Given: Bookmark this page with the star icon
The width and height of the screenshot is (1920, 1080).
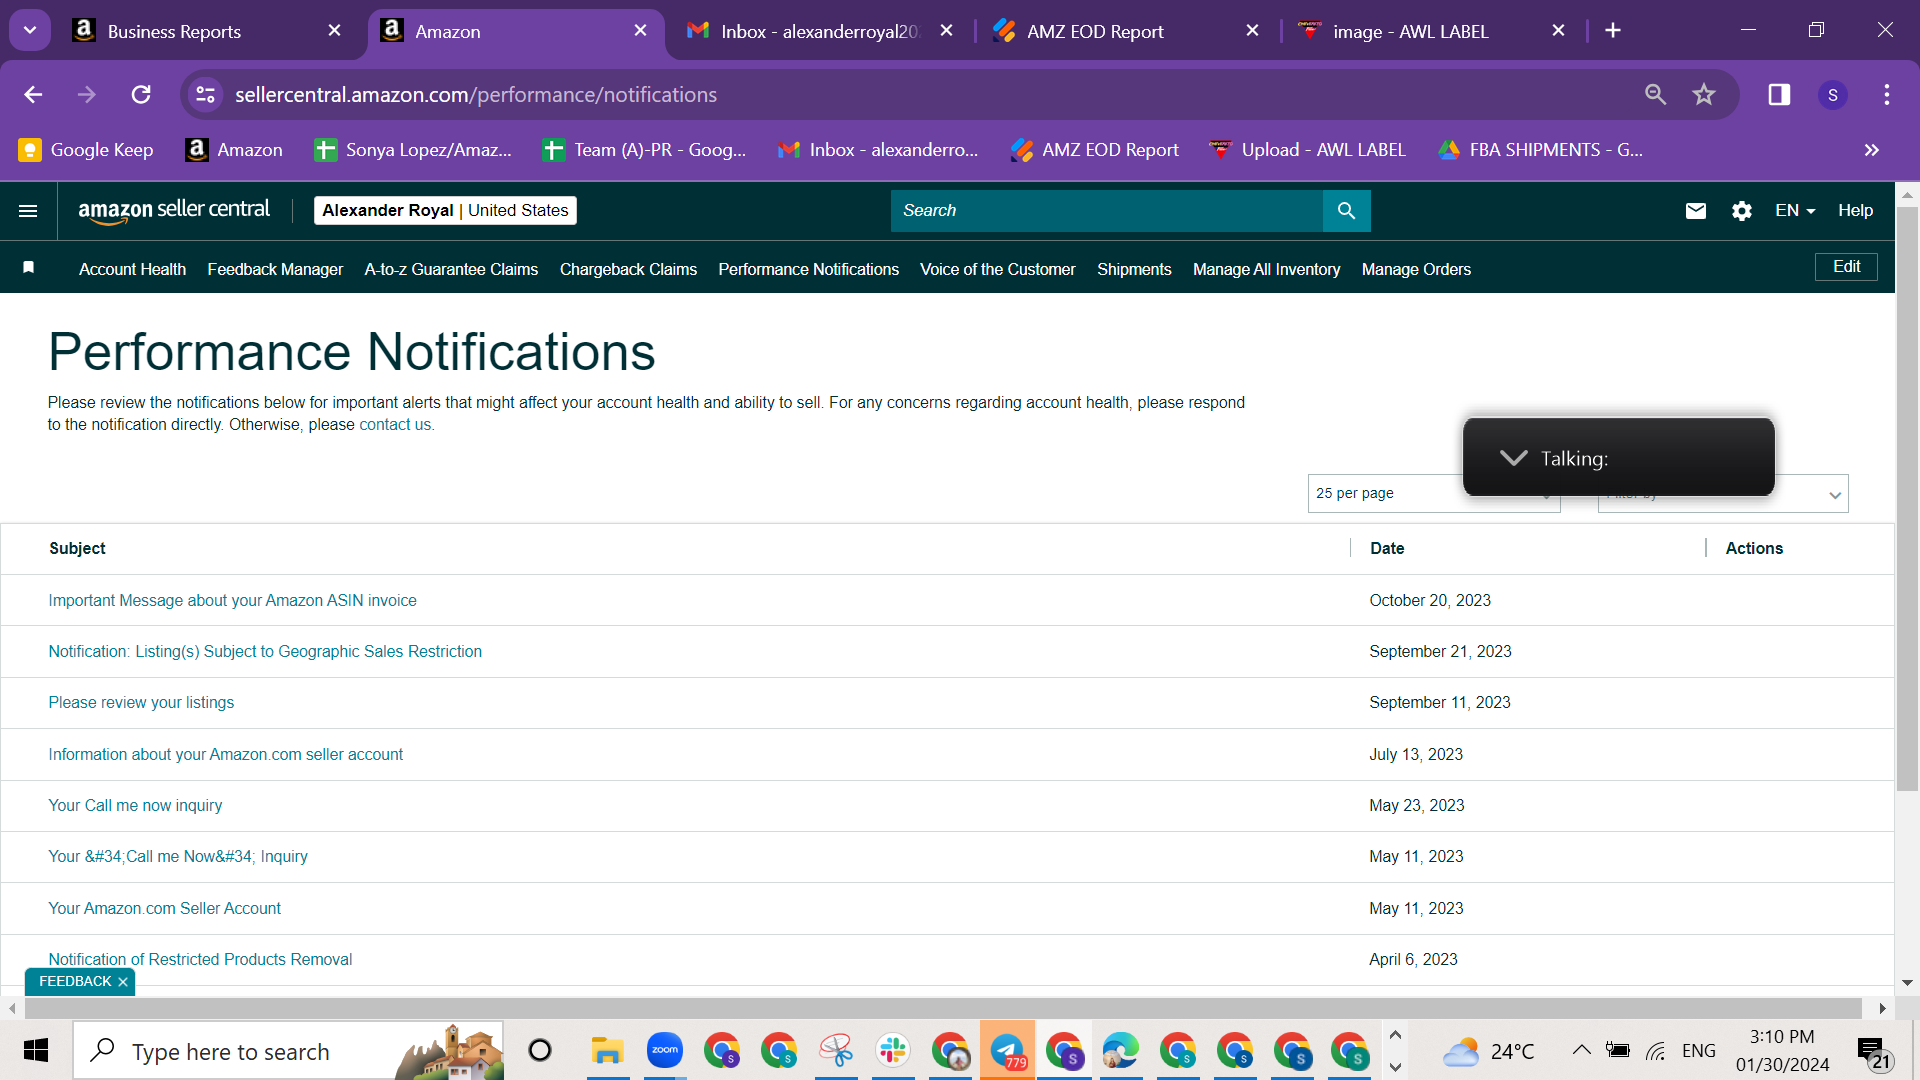Looking at the screenshot, I should [x=1704, y=95].
